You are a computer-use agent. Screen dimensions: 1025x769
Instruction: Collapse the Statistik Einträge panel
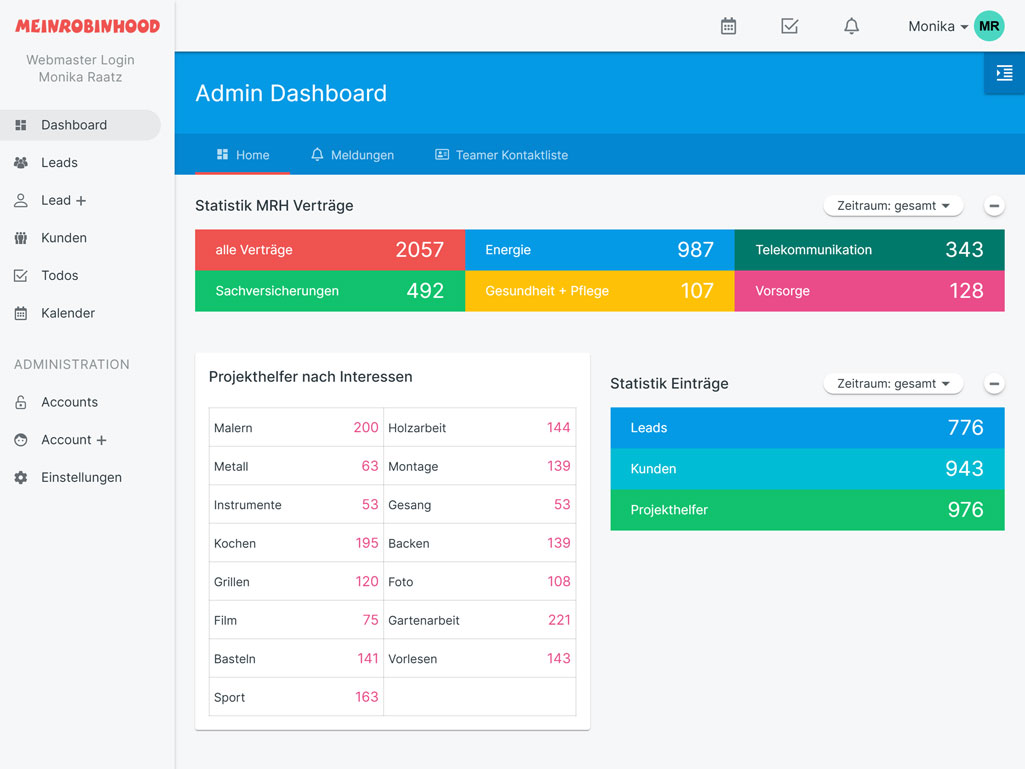pos(994,383)
